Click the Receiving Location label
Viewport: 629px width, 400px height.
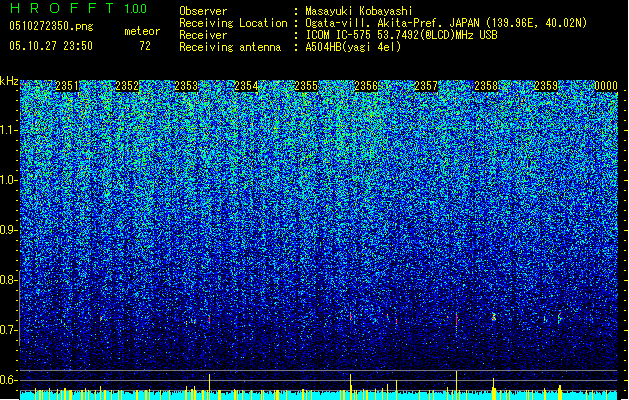click(x=233, y=23)
